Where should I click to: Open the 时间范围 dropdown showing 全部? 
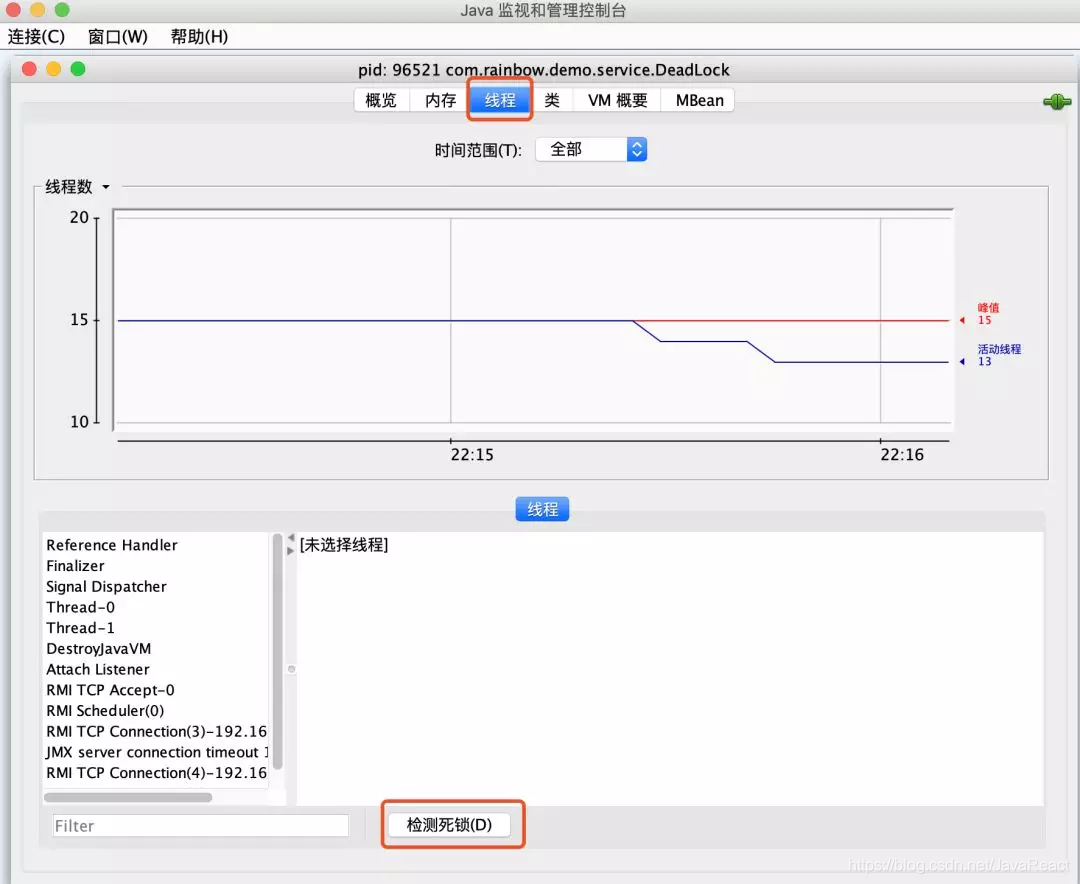[x=591, y=150]
